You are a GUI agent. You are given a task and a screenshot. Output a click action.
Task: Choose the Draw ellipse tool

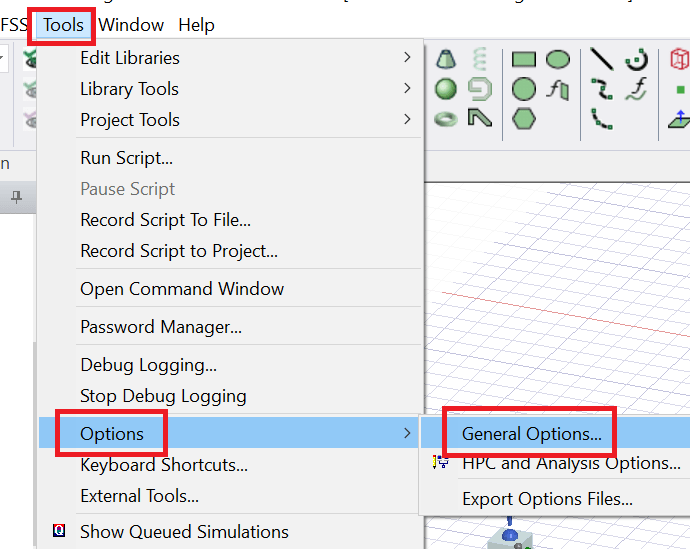click(558, 60)
